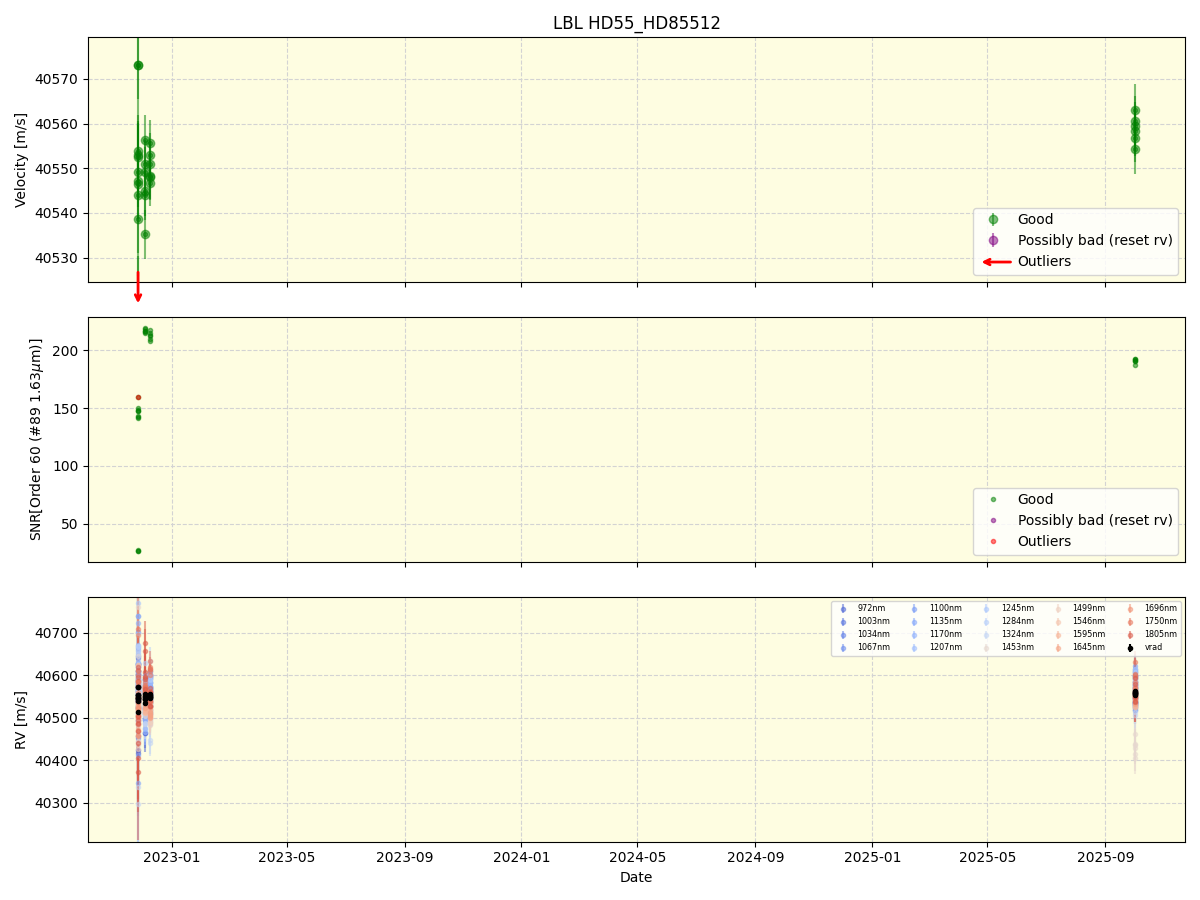Image resolution: width=1200 pixels, height=900 pixels.
Task: Click the 2024-05 date tick label
Action: coord(637,857)
